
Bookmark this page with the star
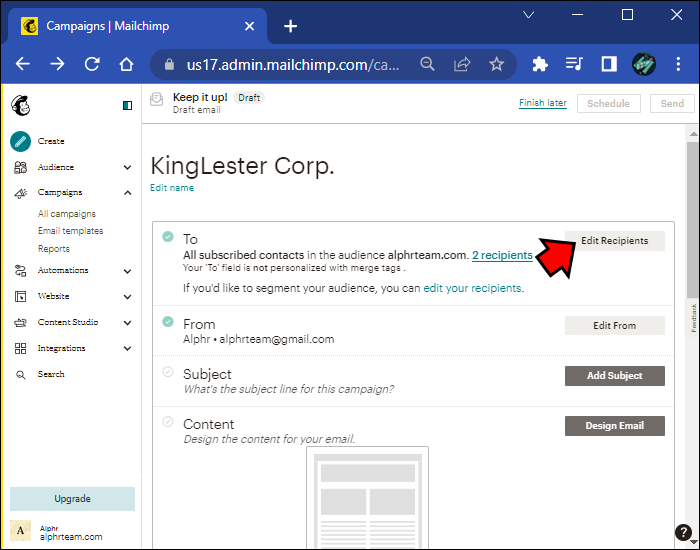496,64
